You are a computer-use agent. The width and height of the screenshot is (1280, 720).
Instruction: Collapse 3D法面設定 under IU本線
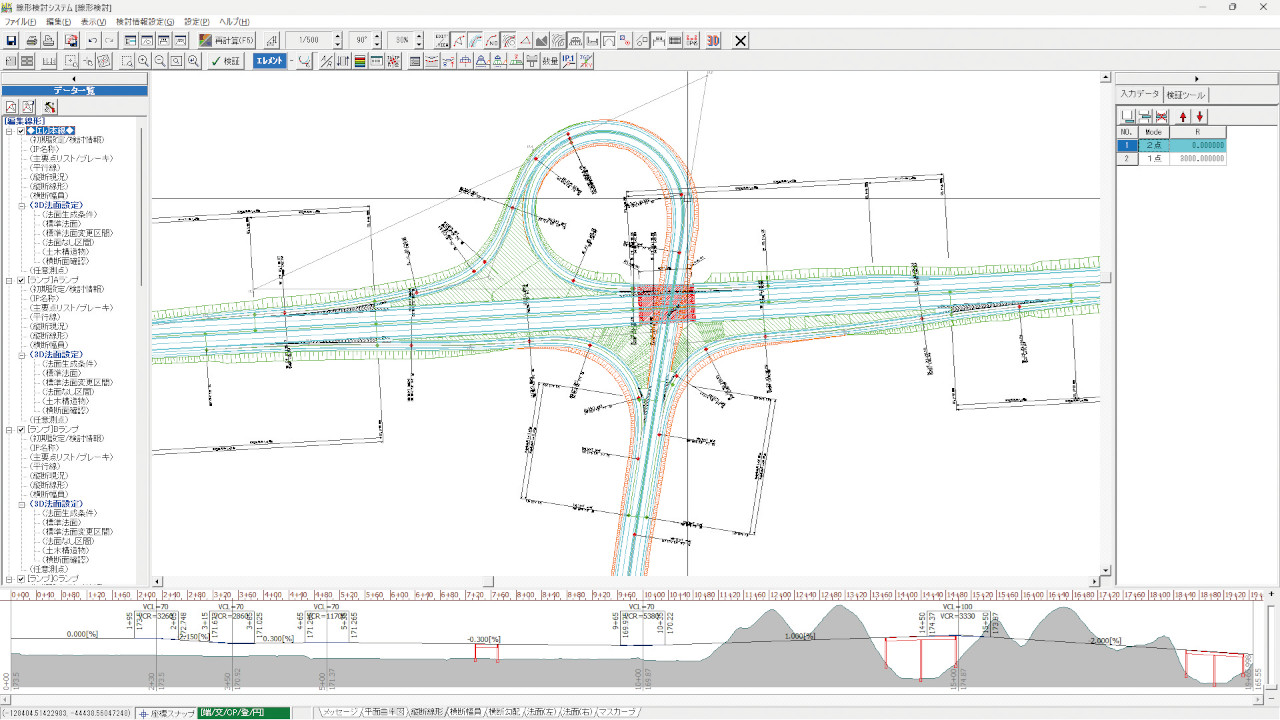click(21, 206)
